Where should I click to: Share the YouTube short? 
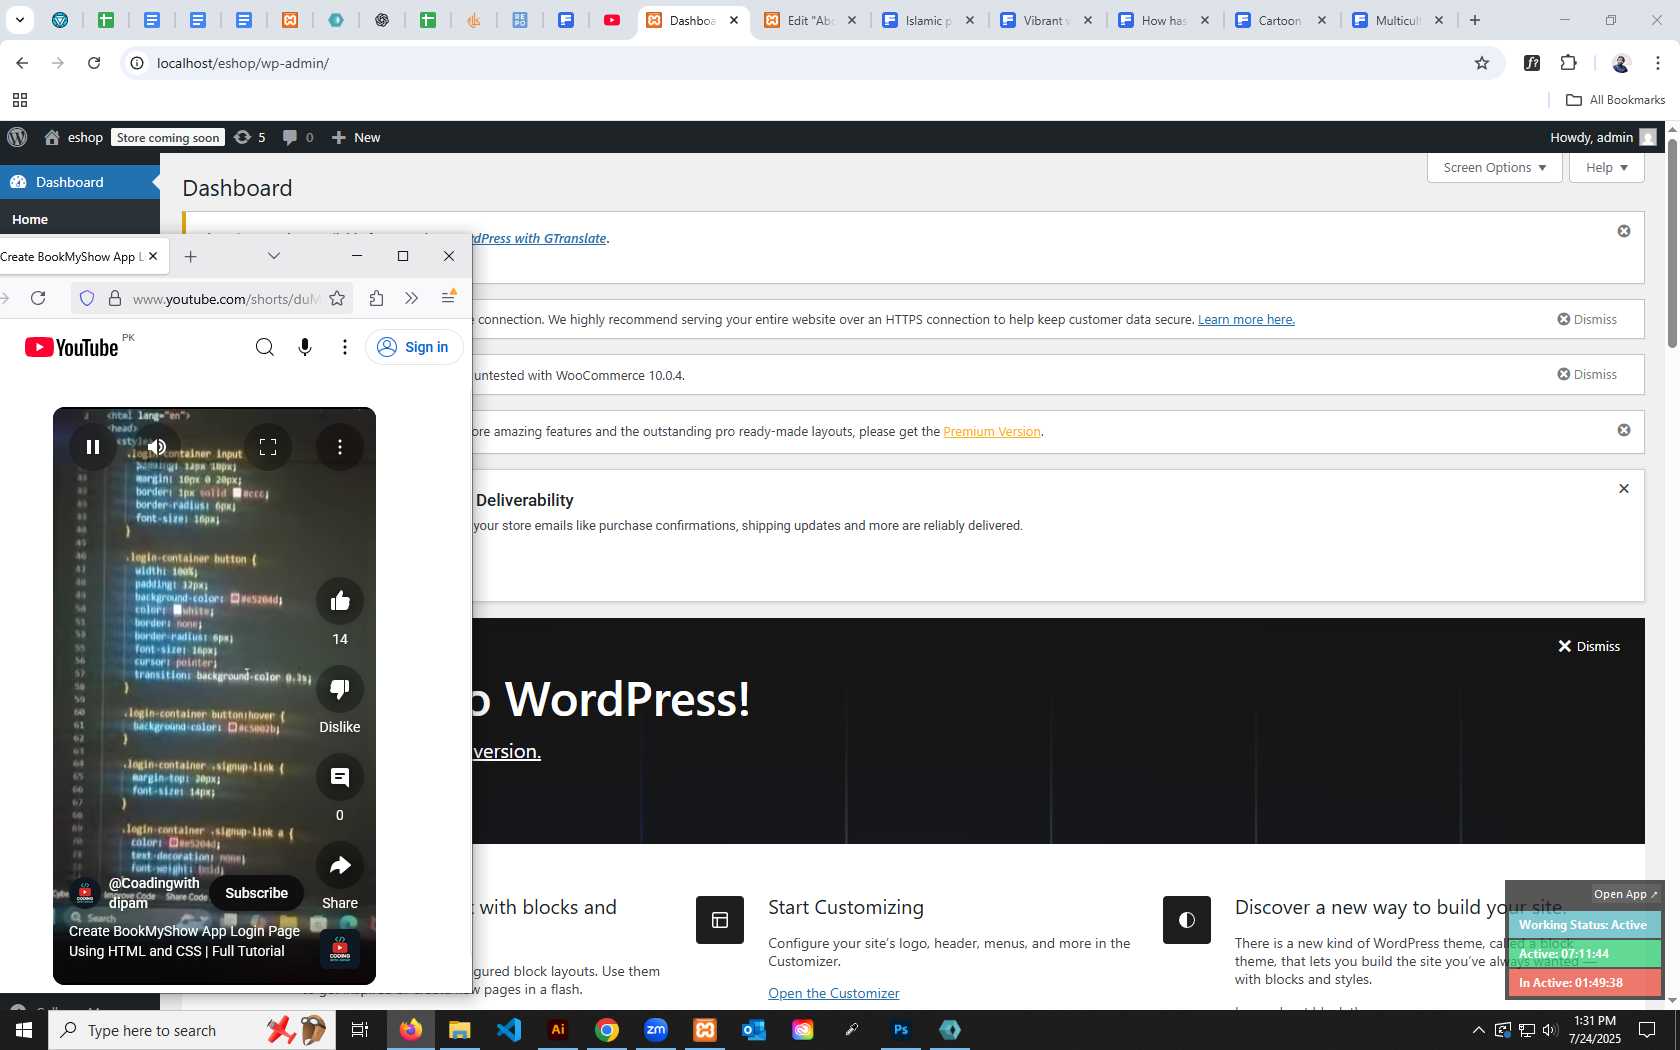pos(340,864)
